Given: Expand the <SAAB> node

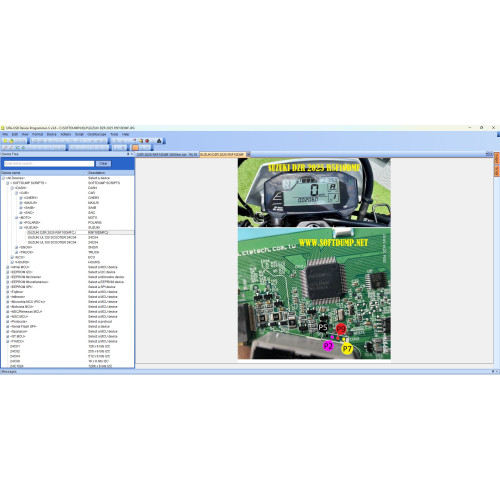Looking at the screenshot, I should (21, 208).
